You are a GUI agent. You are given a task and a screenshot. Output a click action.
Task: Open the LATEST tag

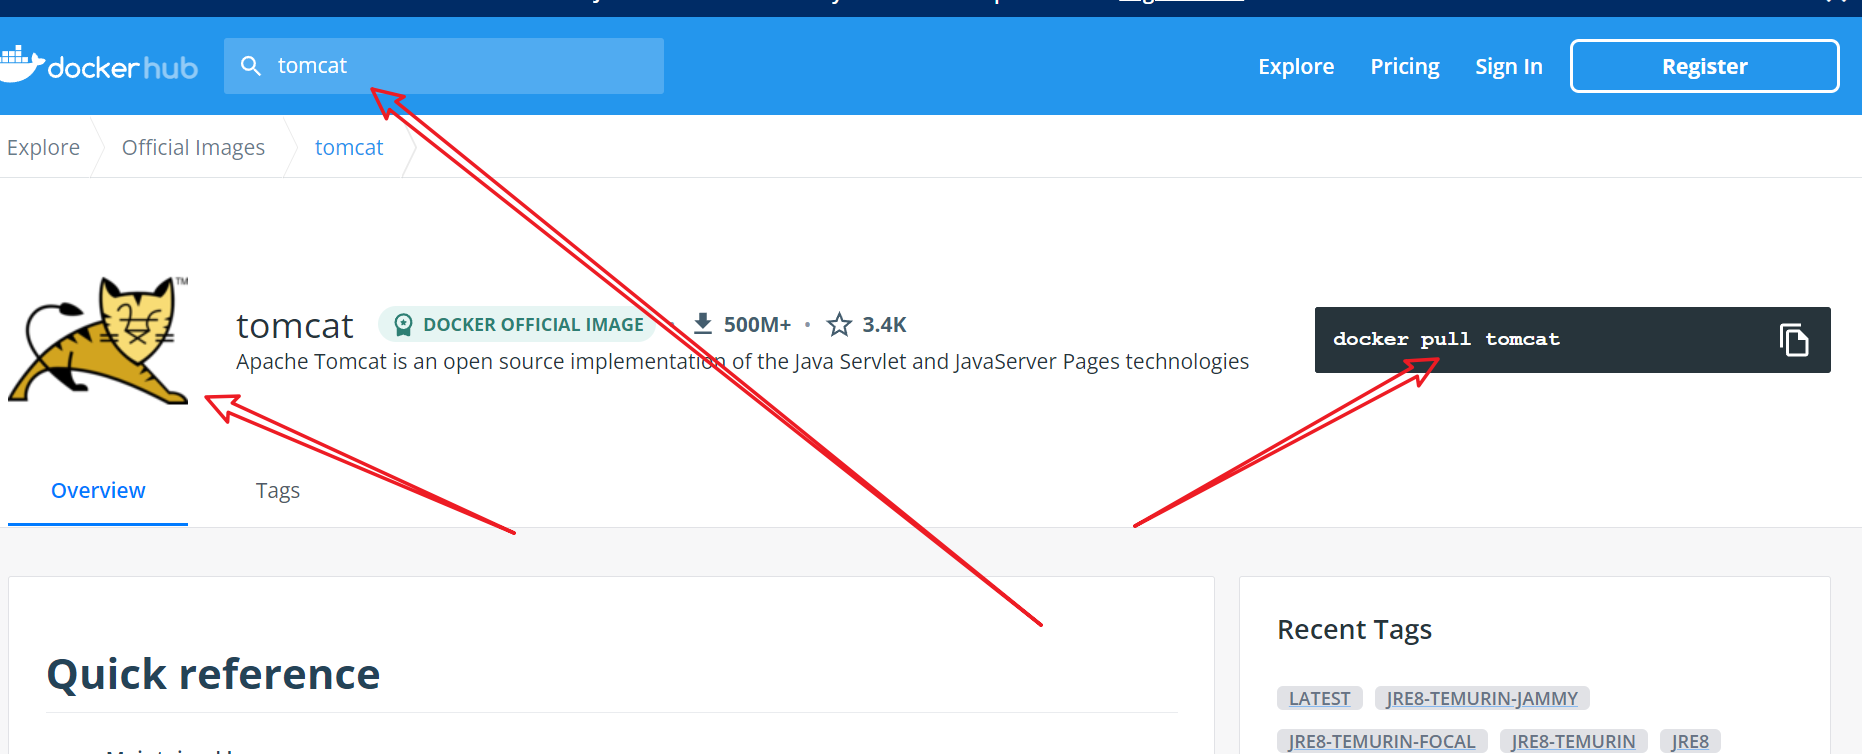click(1319, 698)
